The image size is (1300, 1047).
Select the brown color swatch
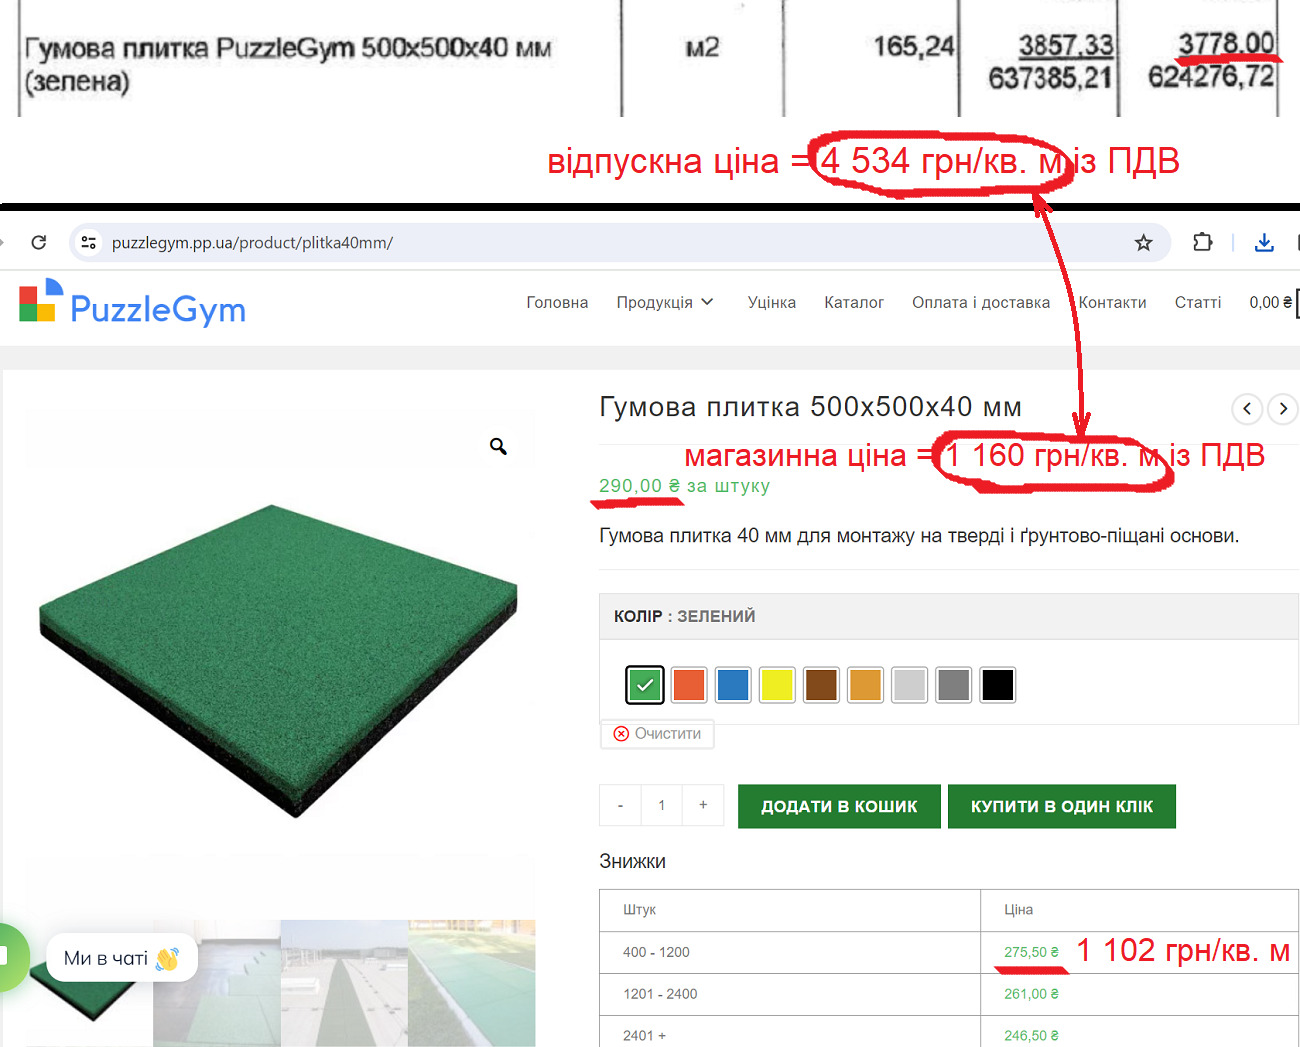(x=821, y=685)
